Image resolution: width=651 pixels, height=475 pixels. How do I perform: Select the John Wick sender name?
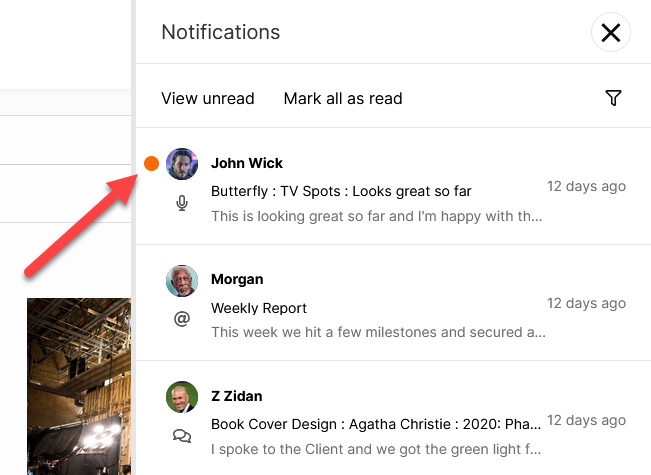point(247,163)
